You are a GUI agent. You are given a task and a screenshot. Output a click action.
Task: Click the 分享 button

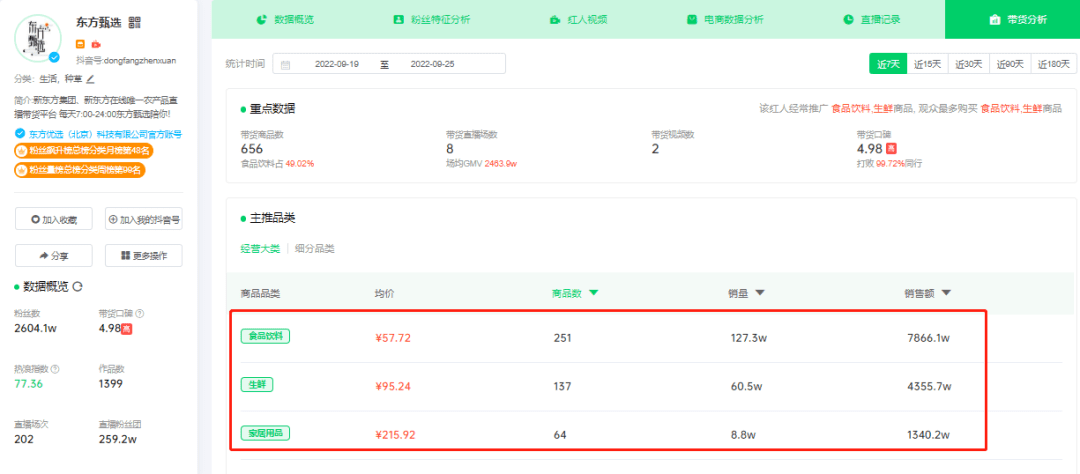[x=54, y=256]
